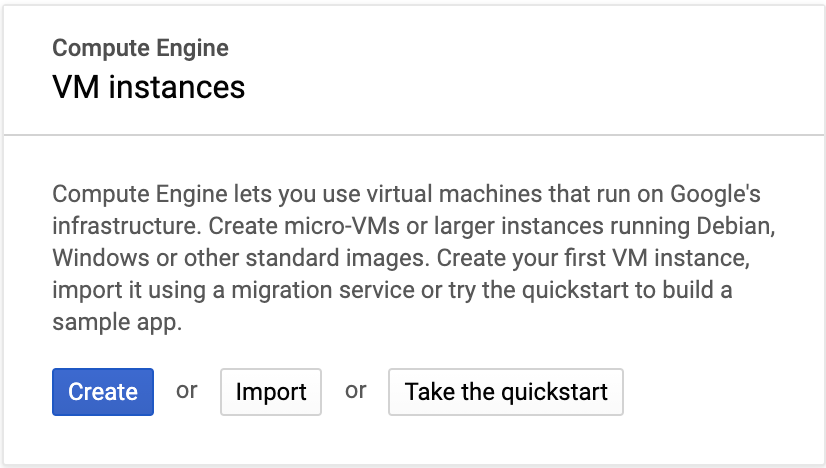
Task: Start the Take the quickstart option
Action: tap(506, 392)
